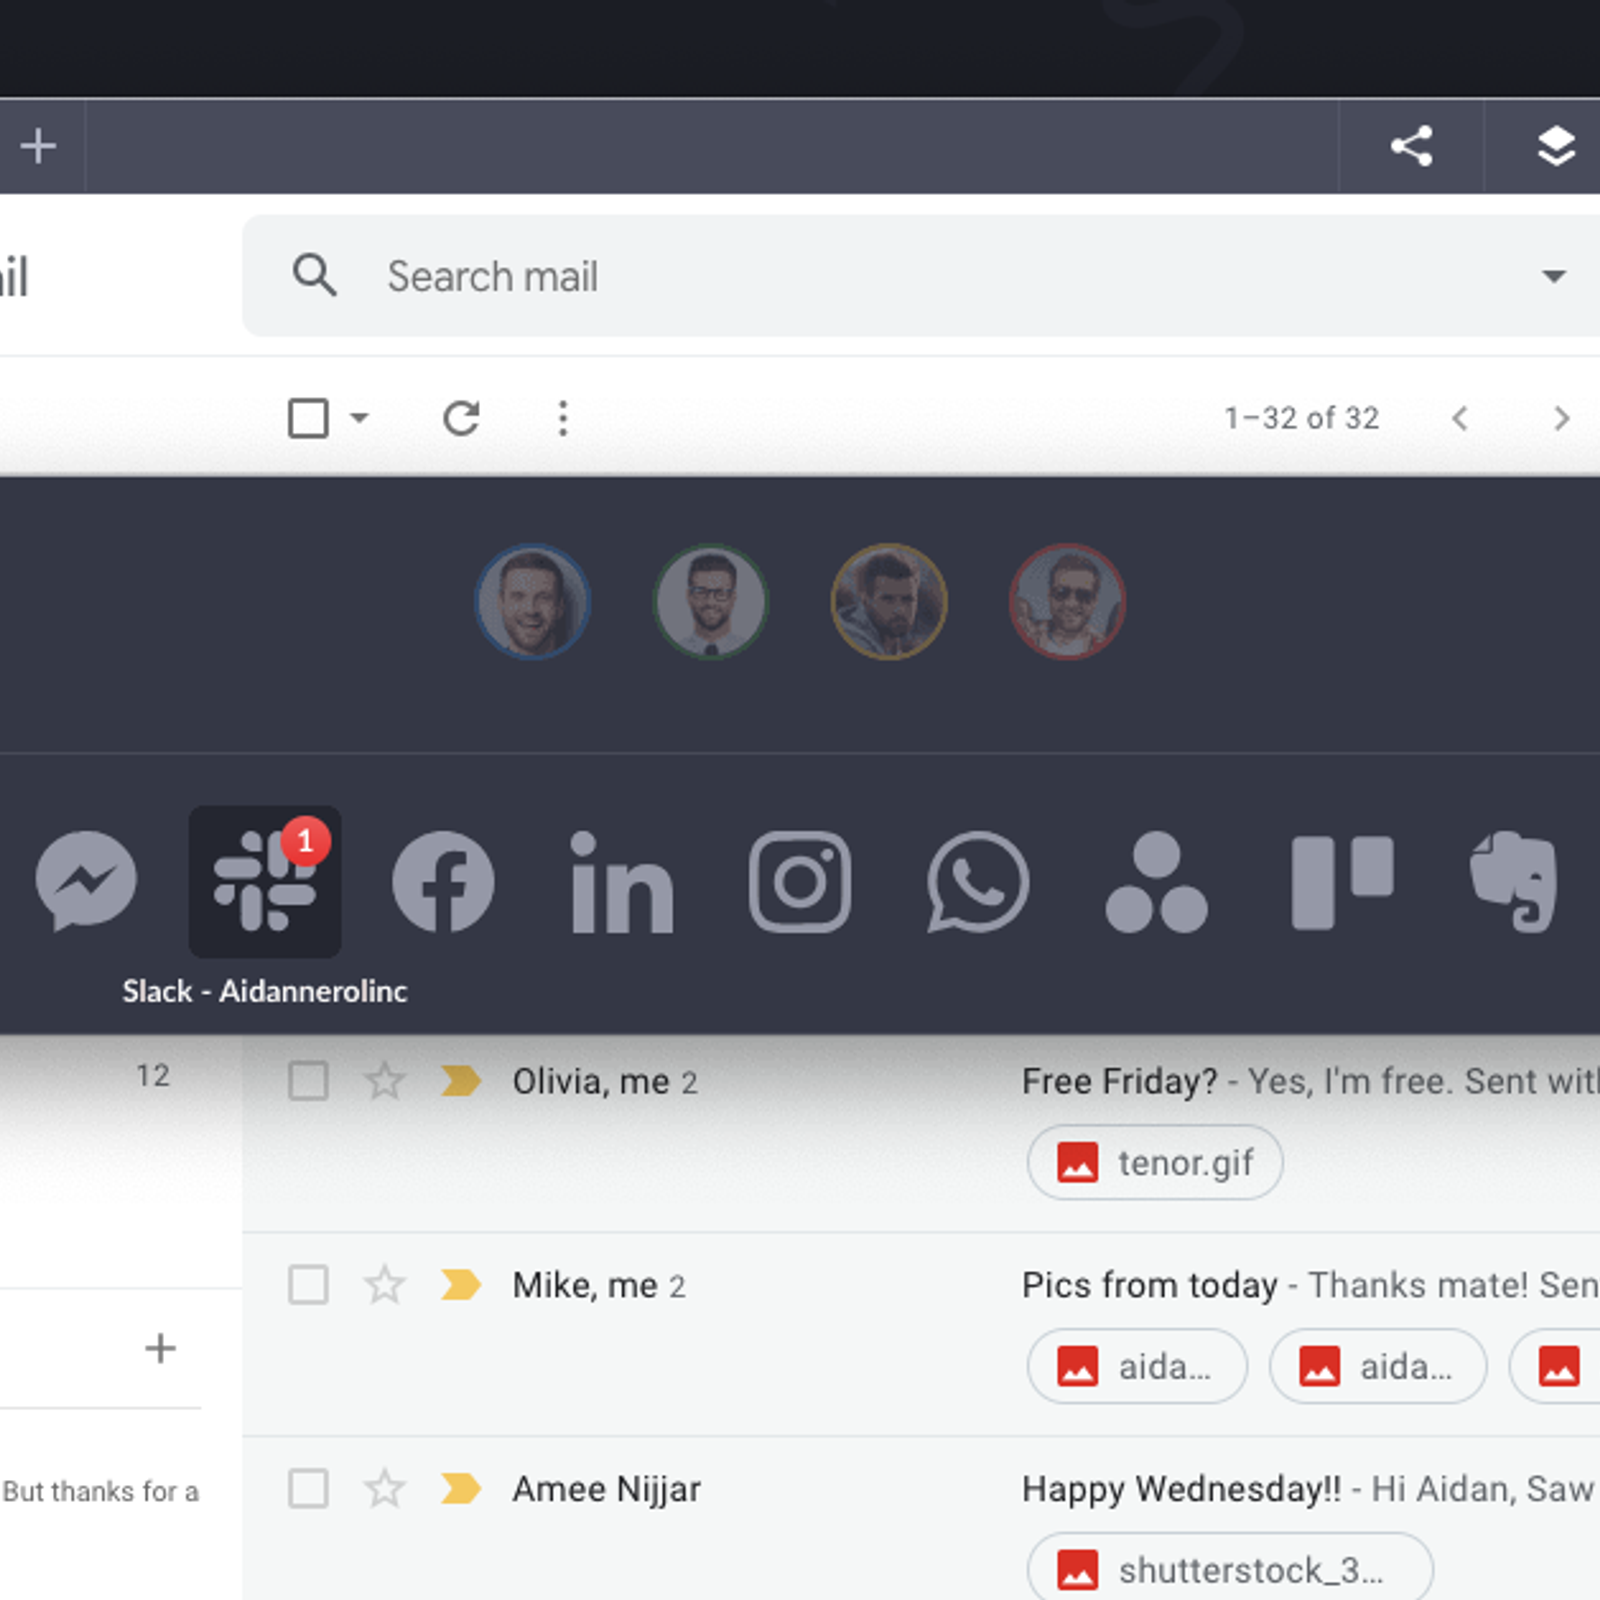The image size is (1600, 1600).
Task: Switch to the red-ringed profile avatar
Action: 1067,601
